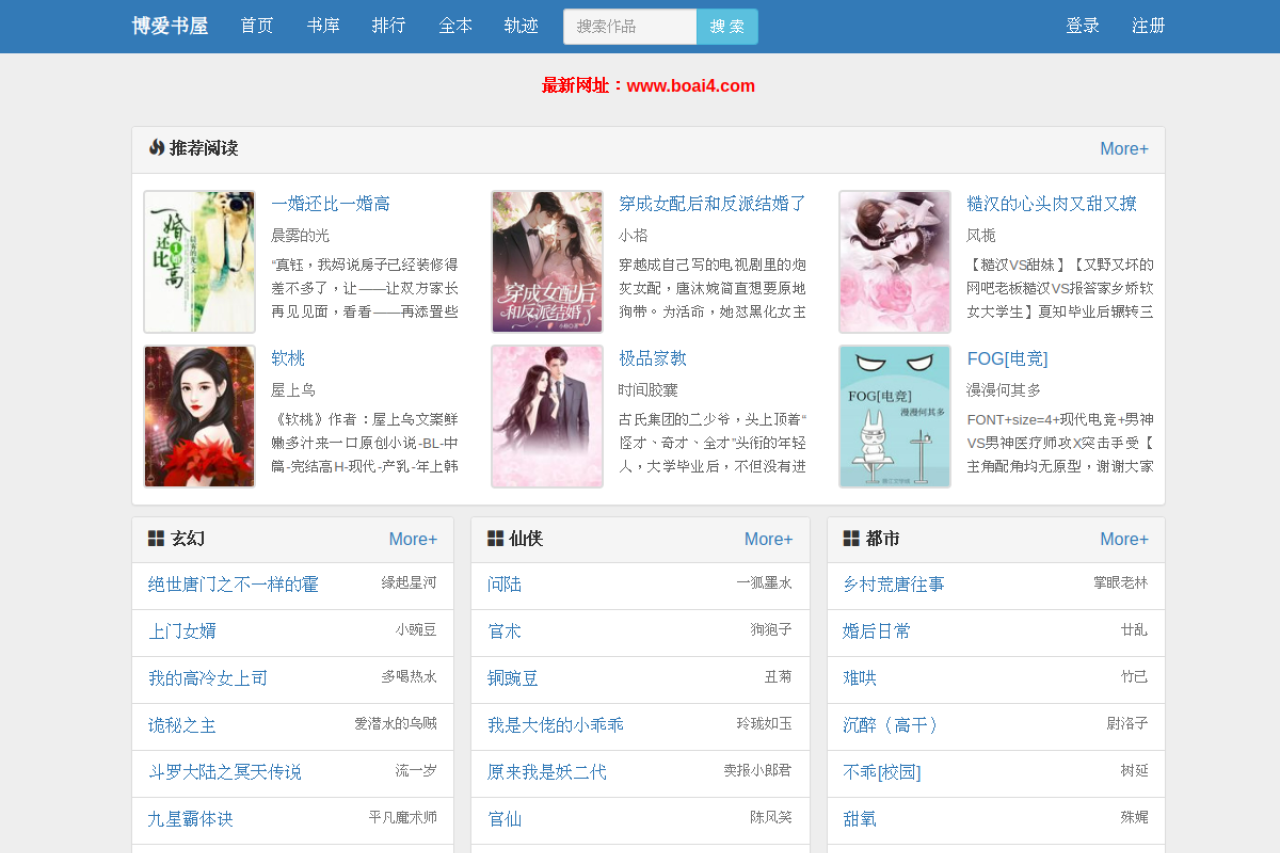
Task: Select 全本 in the navigation bar
Action: click(455, 26)
